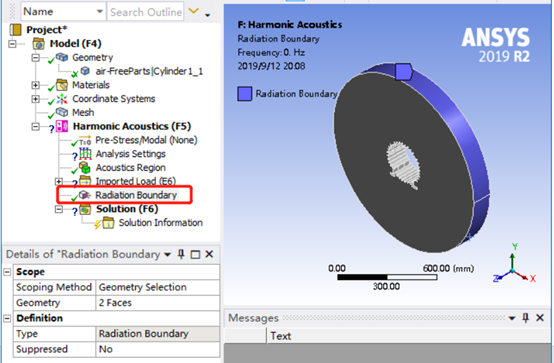Expand the Imported Load (E6) node
Viewport: 554px width, 363px height.
pos(59,181)
